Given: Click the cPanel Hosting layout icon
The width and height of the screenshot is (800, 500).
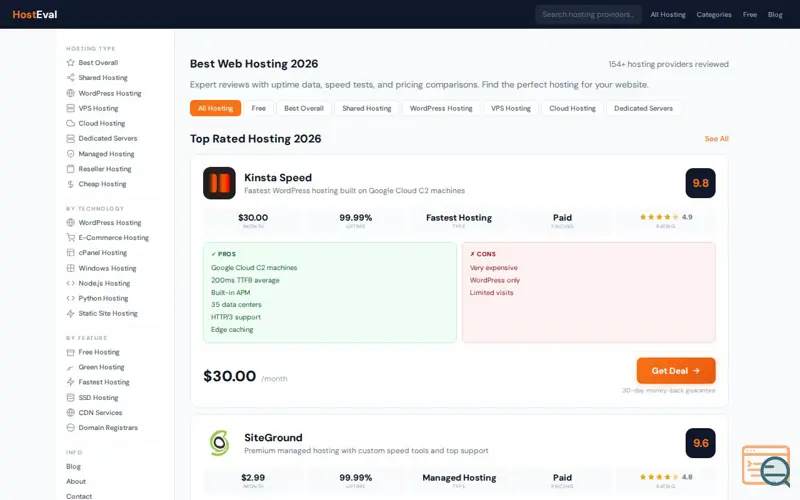Looking at the screenshot, I should (70, 253).
